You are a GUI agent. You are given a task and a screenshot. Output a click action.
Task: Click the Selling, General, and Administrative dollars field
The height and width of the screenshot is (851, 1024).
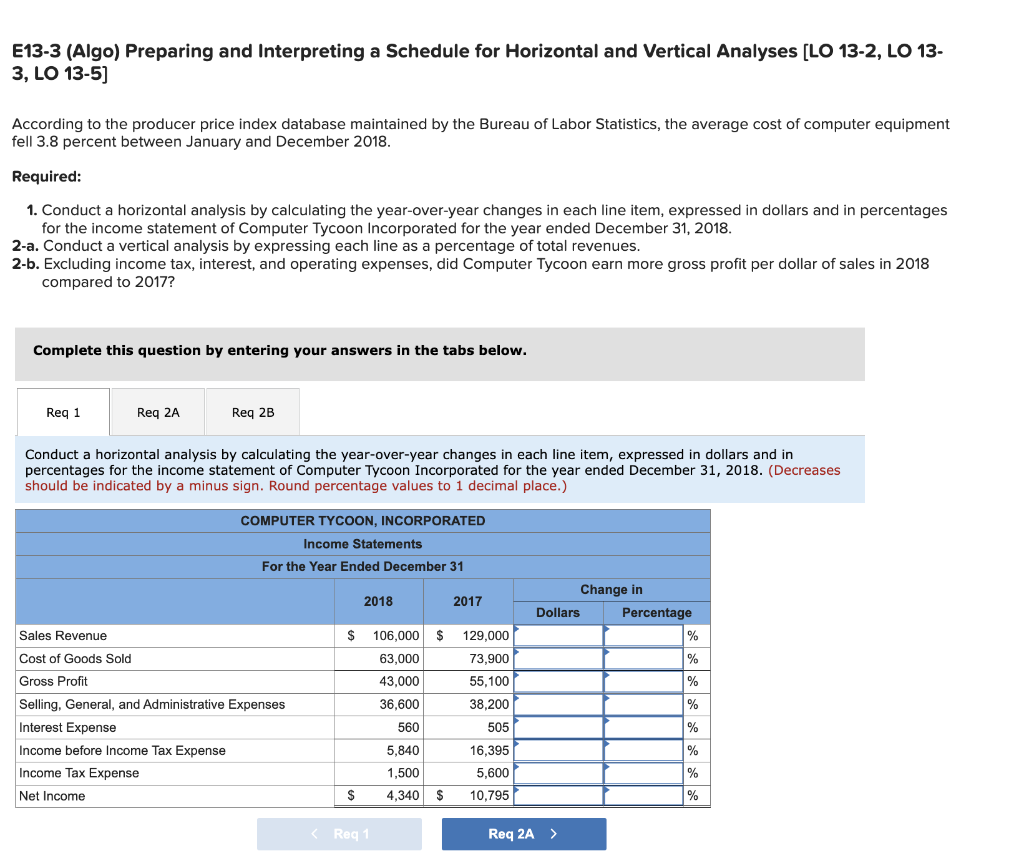point(559,704)
